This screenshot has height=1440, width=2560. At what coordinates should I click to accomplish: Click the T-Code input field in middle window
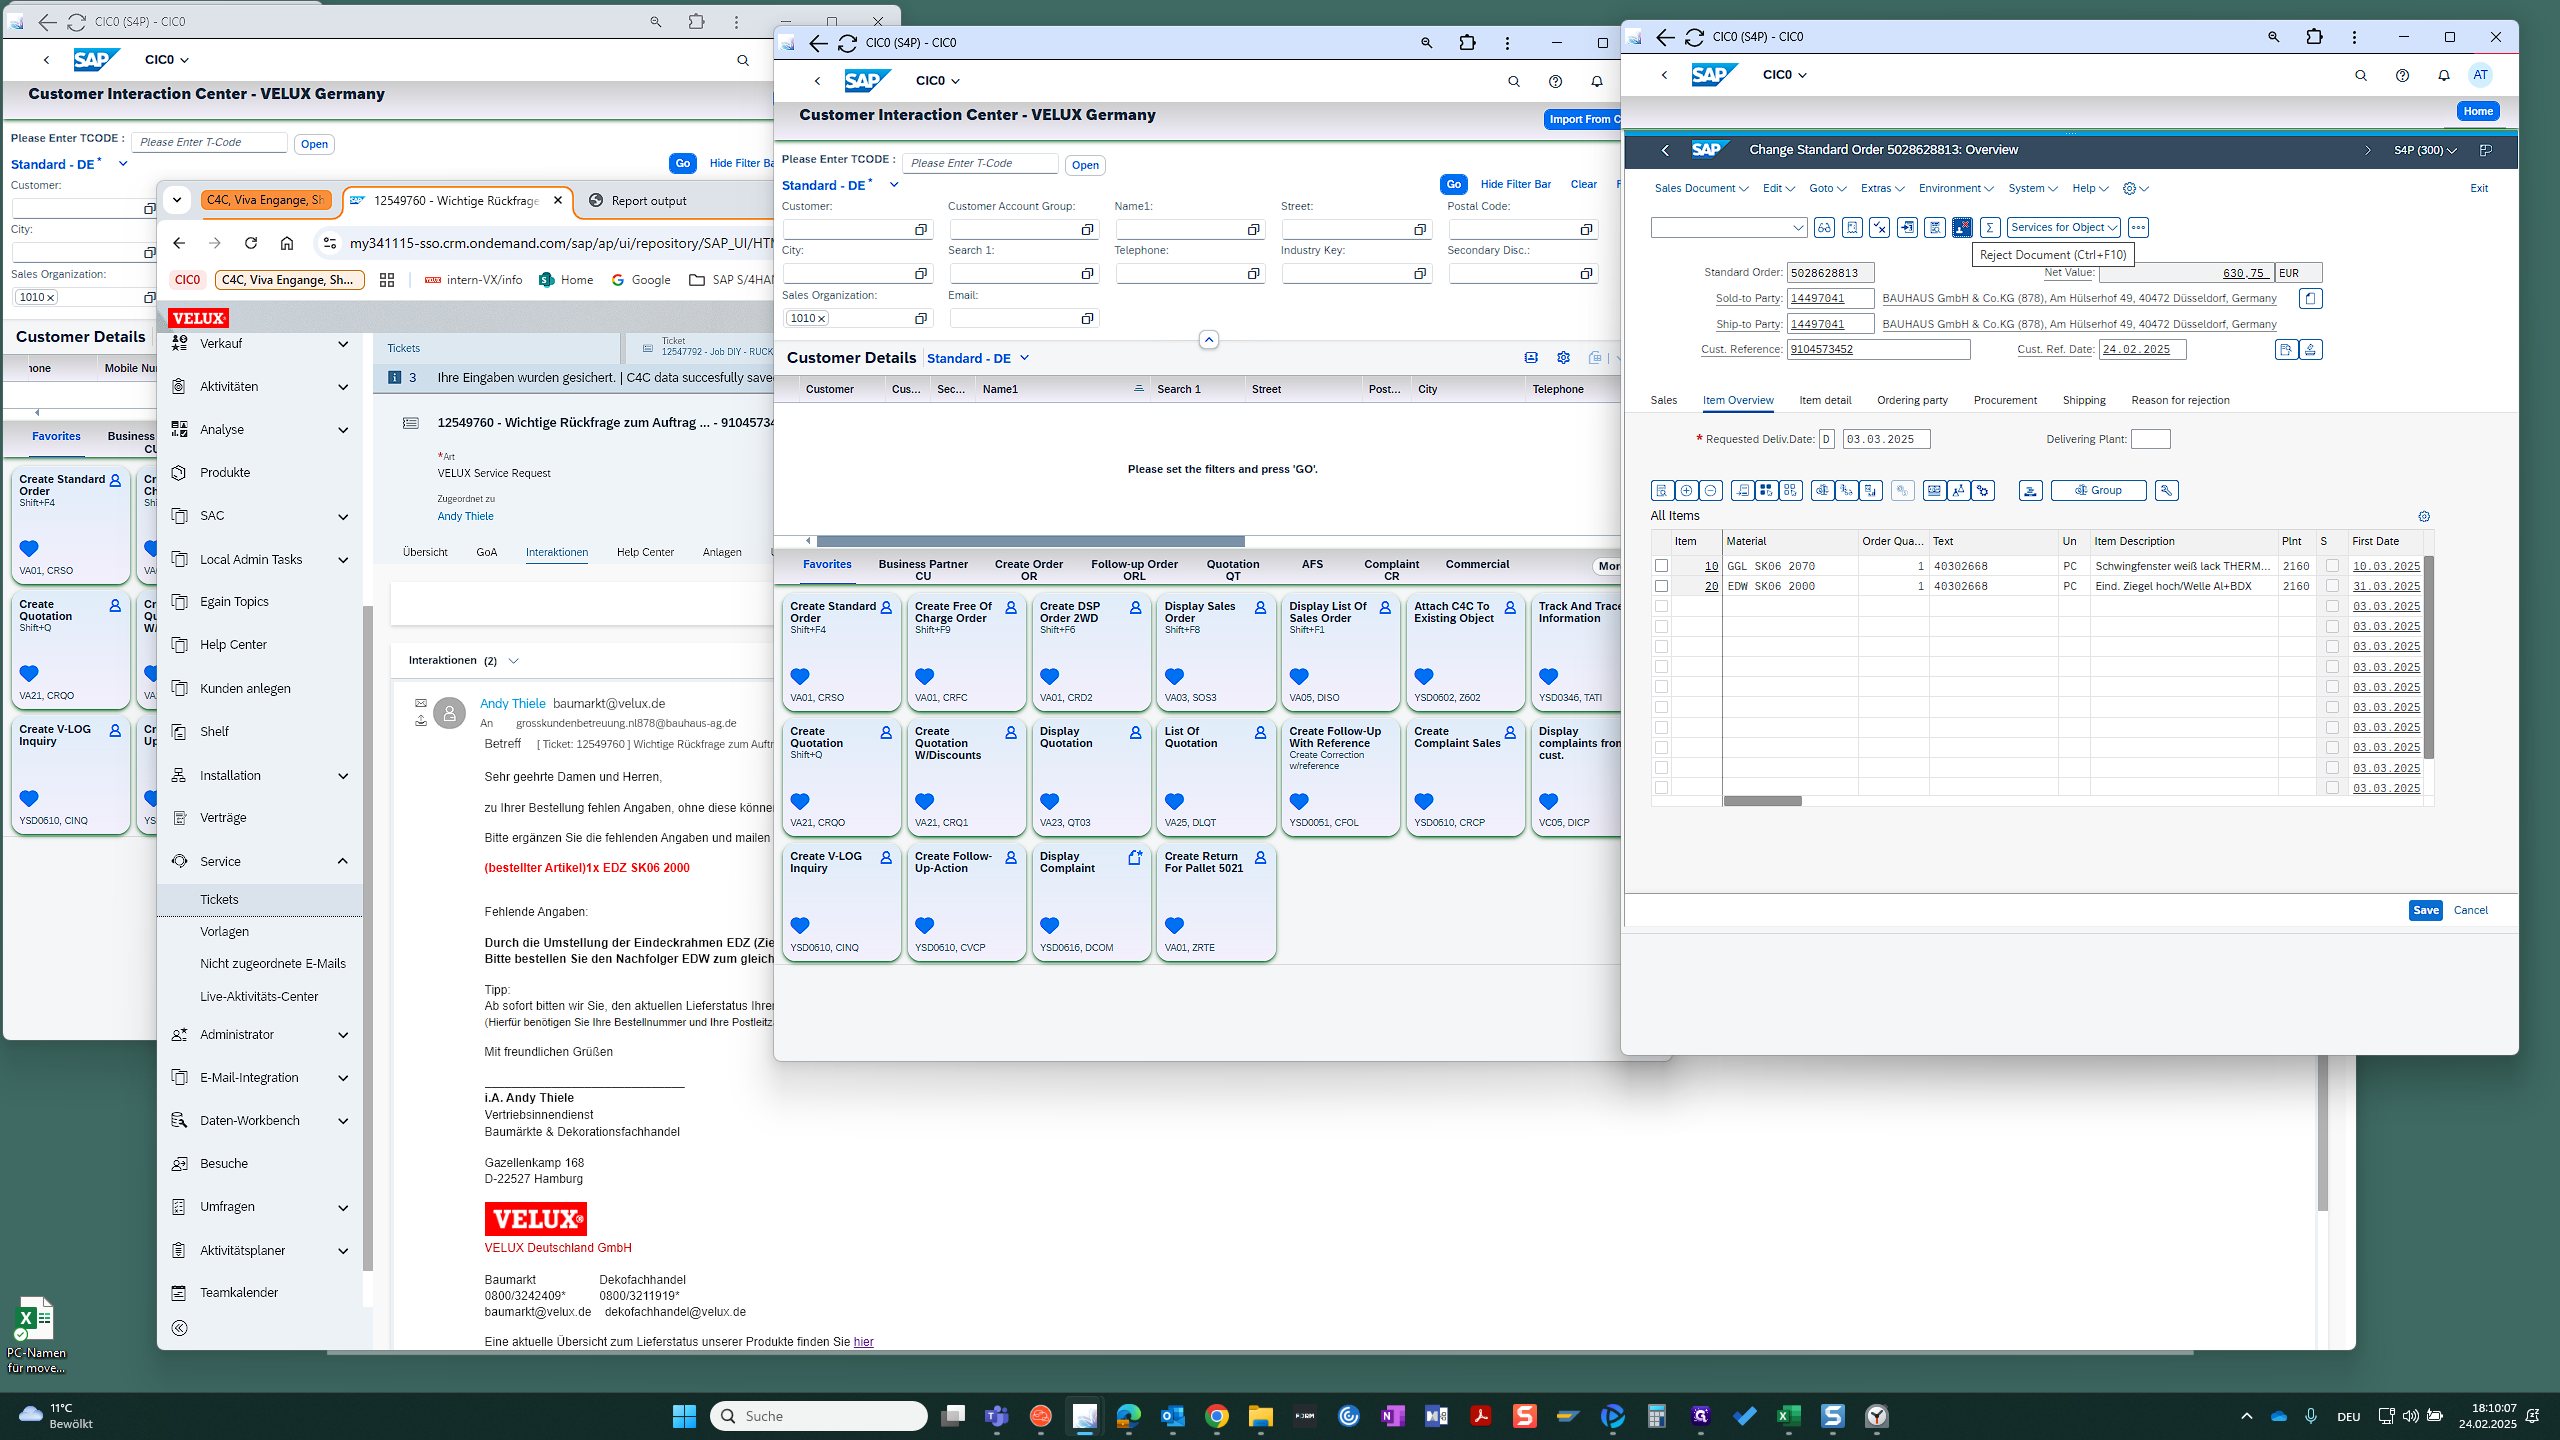980,163
